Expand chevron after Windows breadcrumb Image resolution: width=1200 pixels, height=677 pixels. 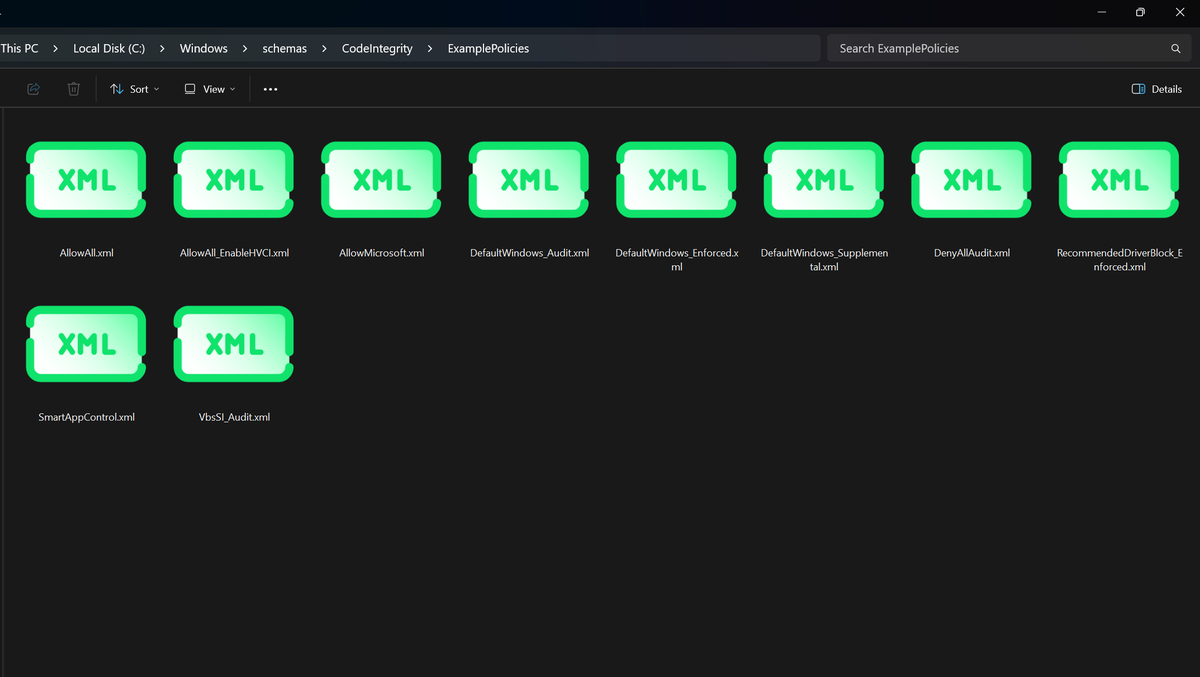pos(245,48)
